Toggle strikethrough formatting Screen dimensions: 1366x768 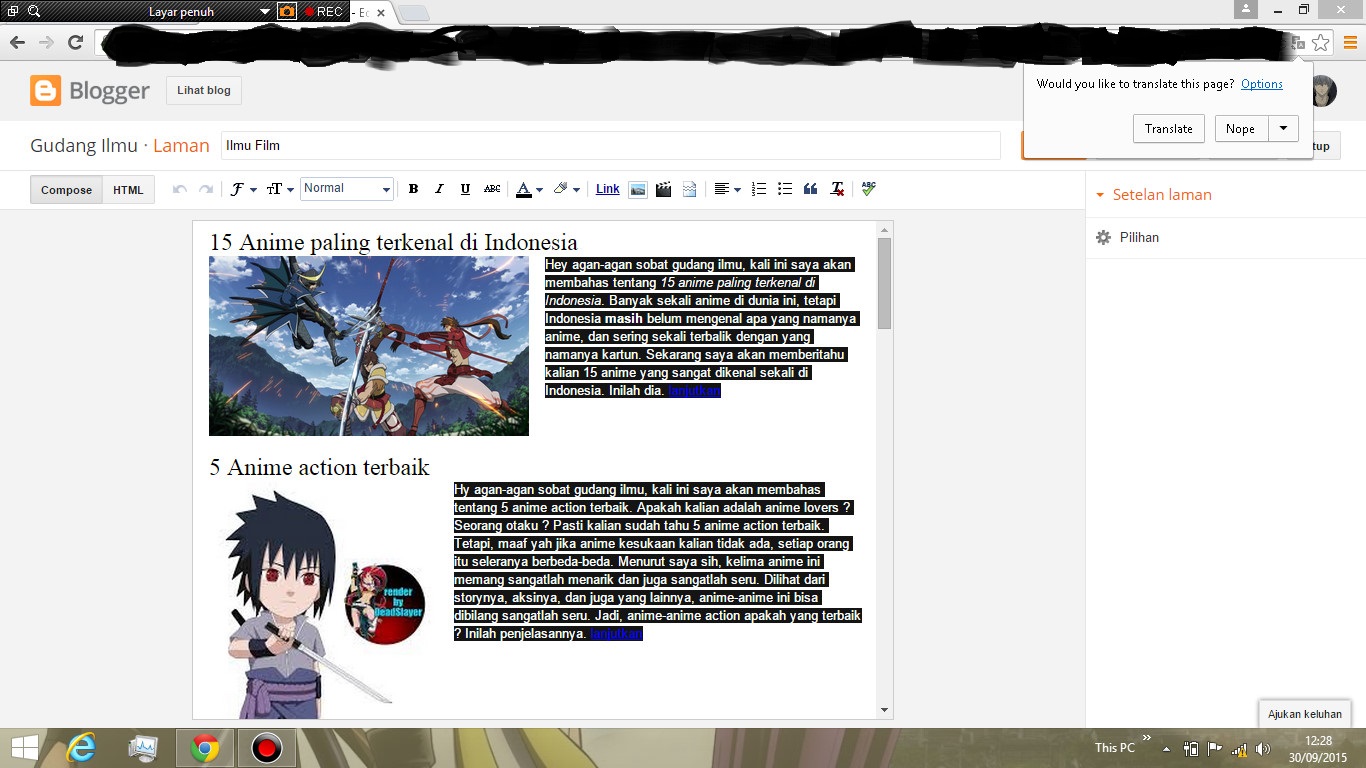click(492, 189)
